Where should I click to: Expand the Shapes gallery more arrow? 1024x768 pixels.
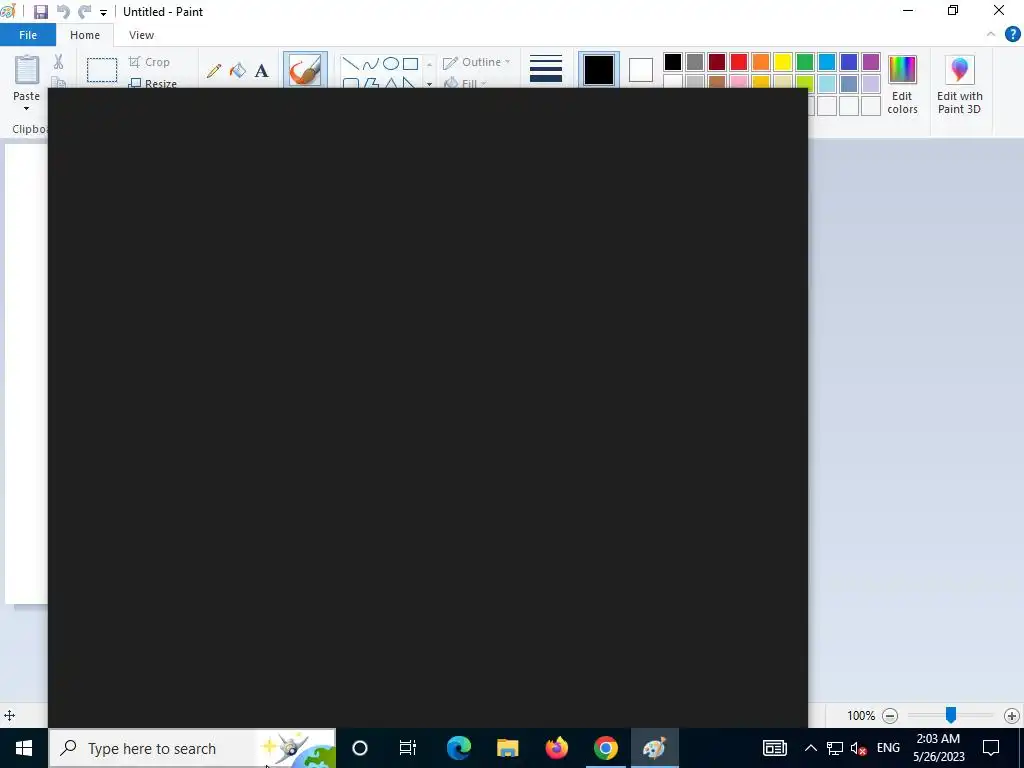(x=429, y=84)
